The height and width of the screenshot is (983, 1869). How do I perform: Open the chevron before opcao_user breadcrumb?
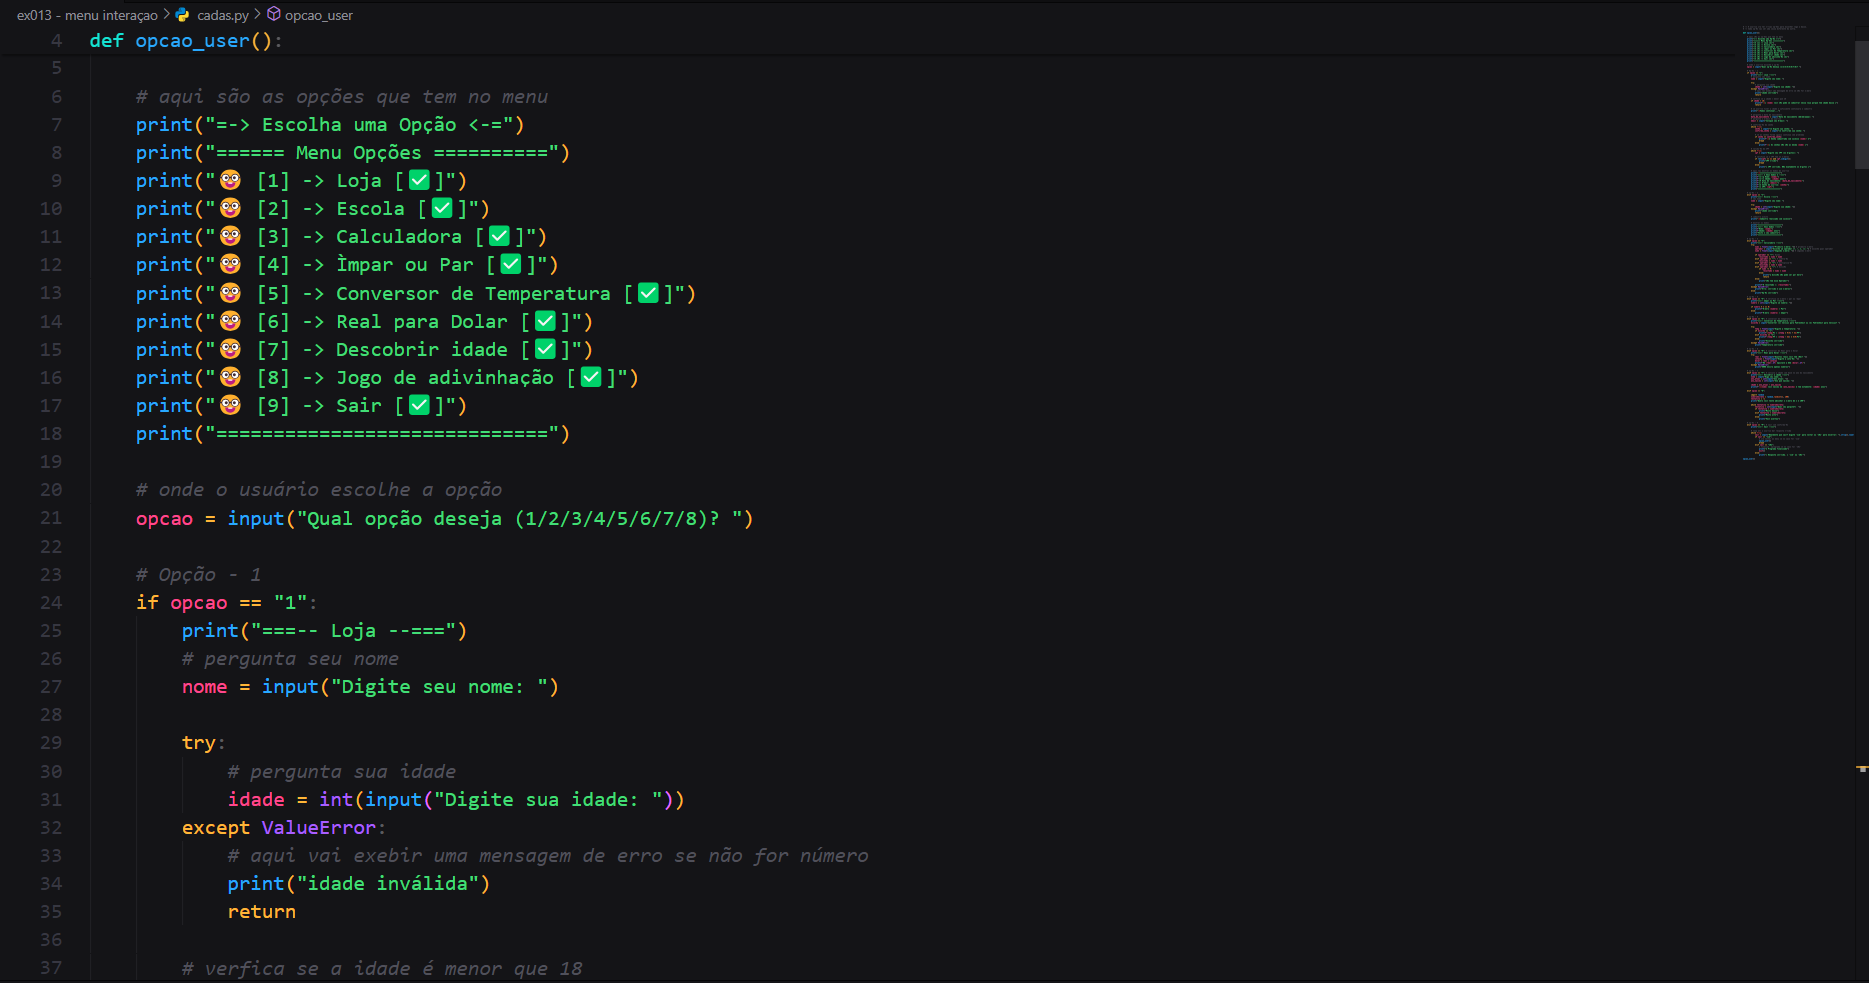coord(257,15)
